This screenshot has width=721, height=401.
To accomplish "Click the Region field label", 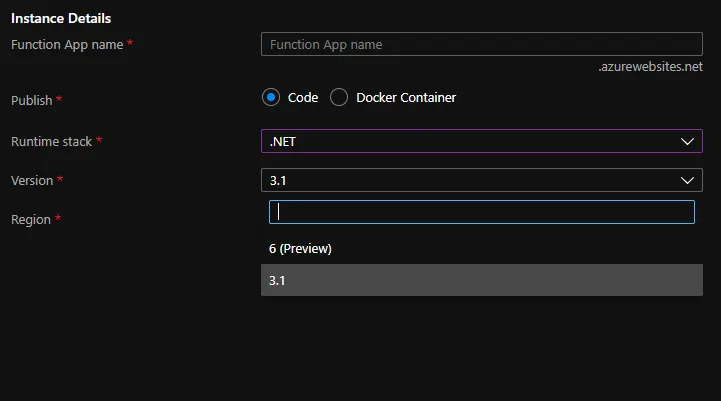I will (x=30, y=220).
